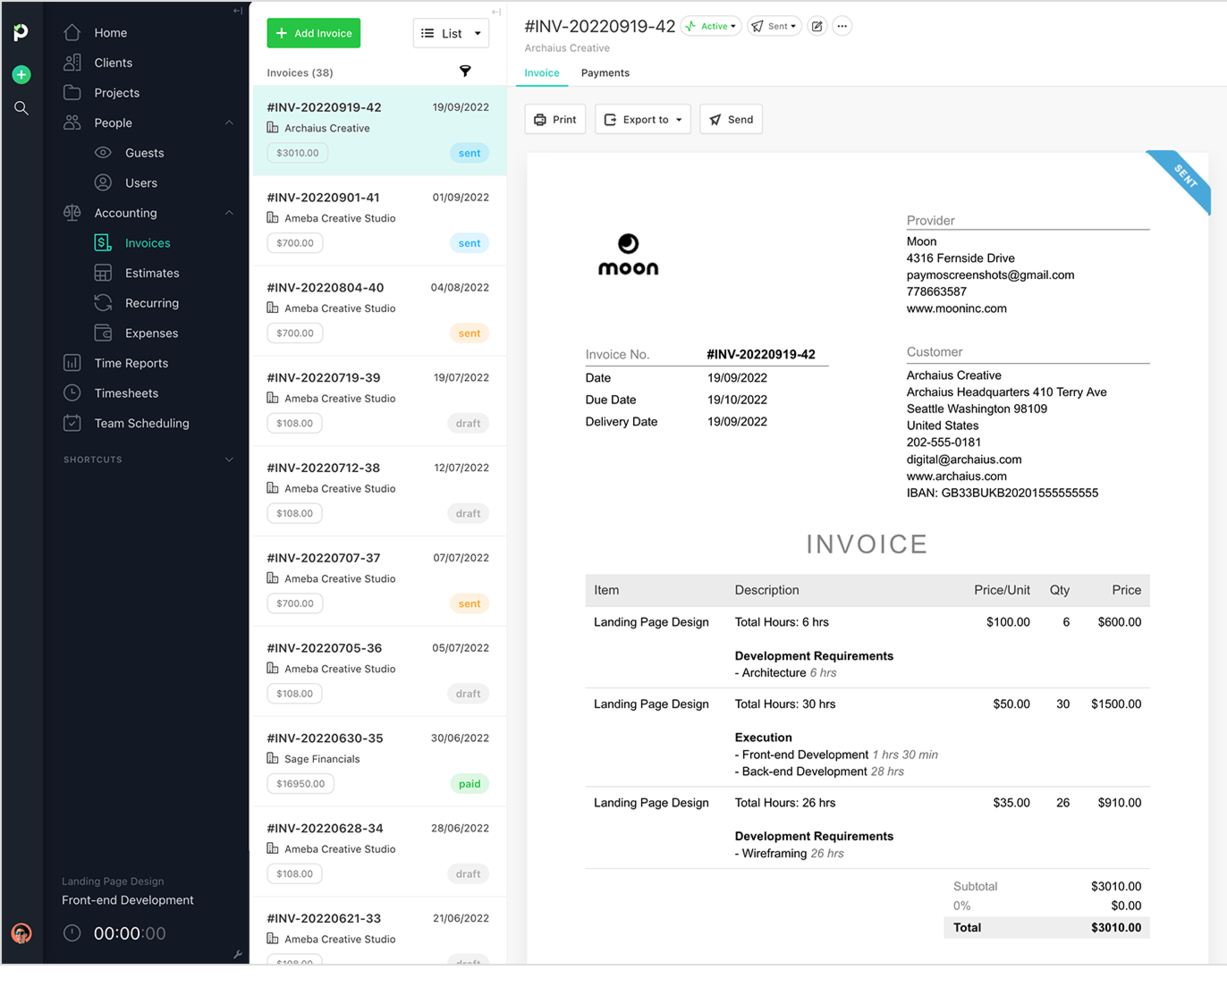
Task: Click the timer clock icon near 00:00:00
Action: click(x=71, y=933)
